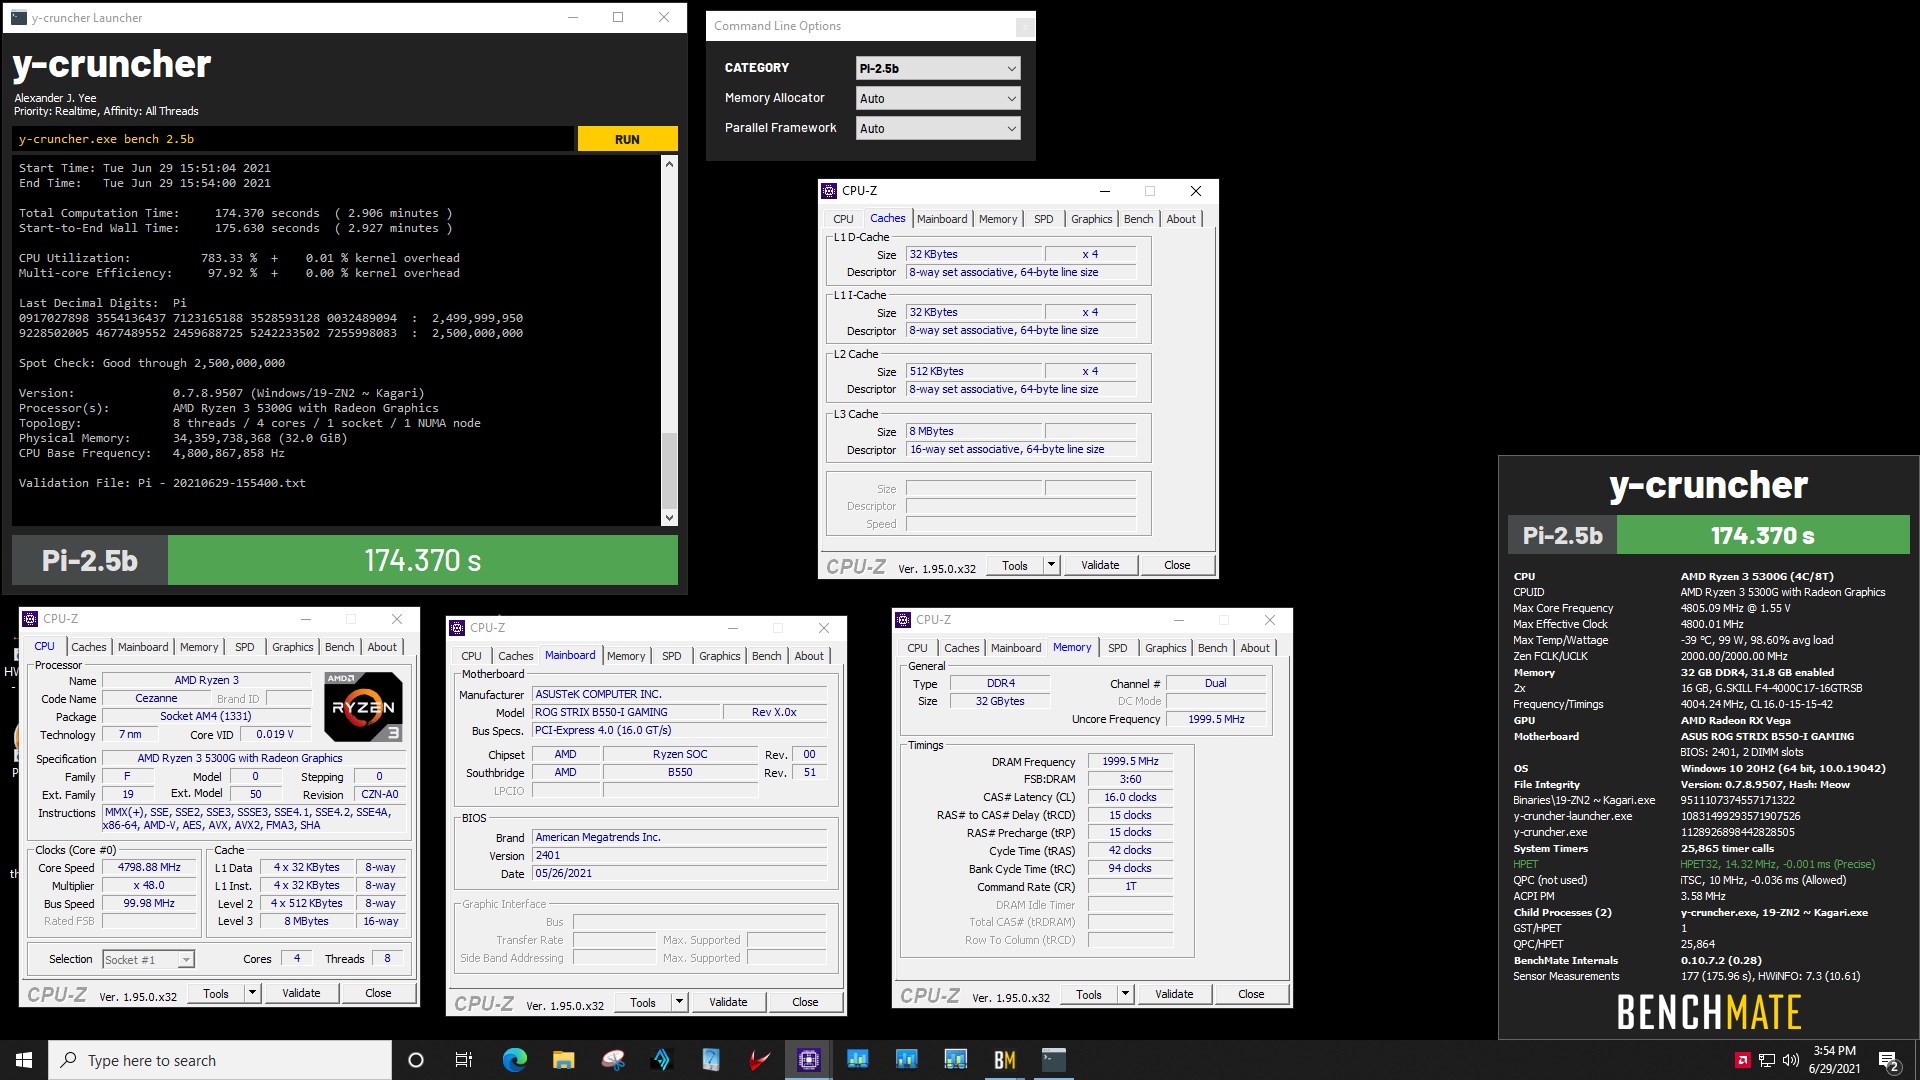
Task: Click the y-cruncher command line input field
Action: pos(294,139)
